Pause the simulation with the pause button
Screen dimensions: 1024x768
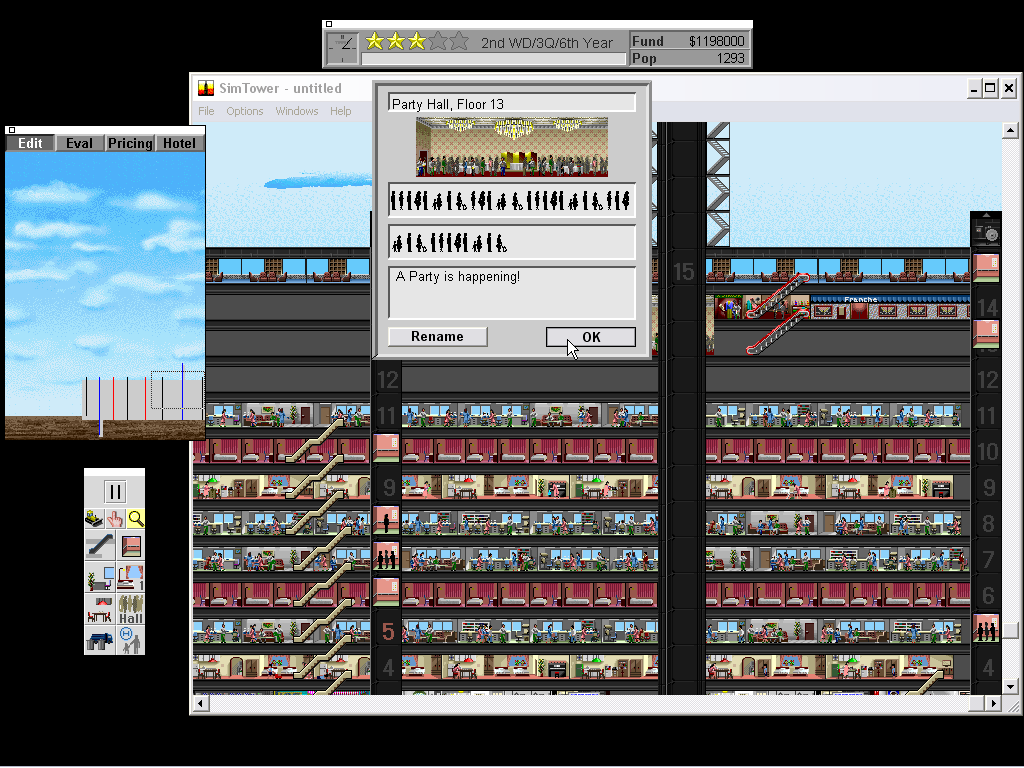[115, 492]
